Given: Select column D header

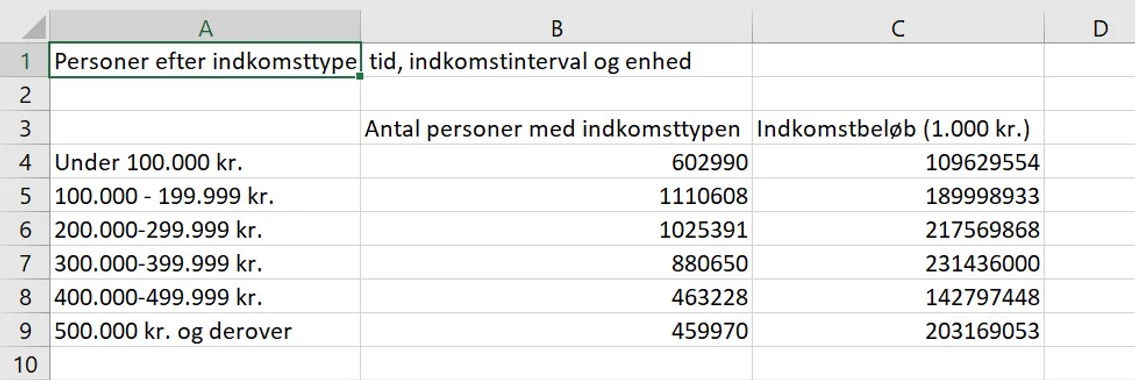Looking at the screenshot, I should click(1090, 28).
